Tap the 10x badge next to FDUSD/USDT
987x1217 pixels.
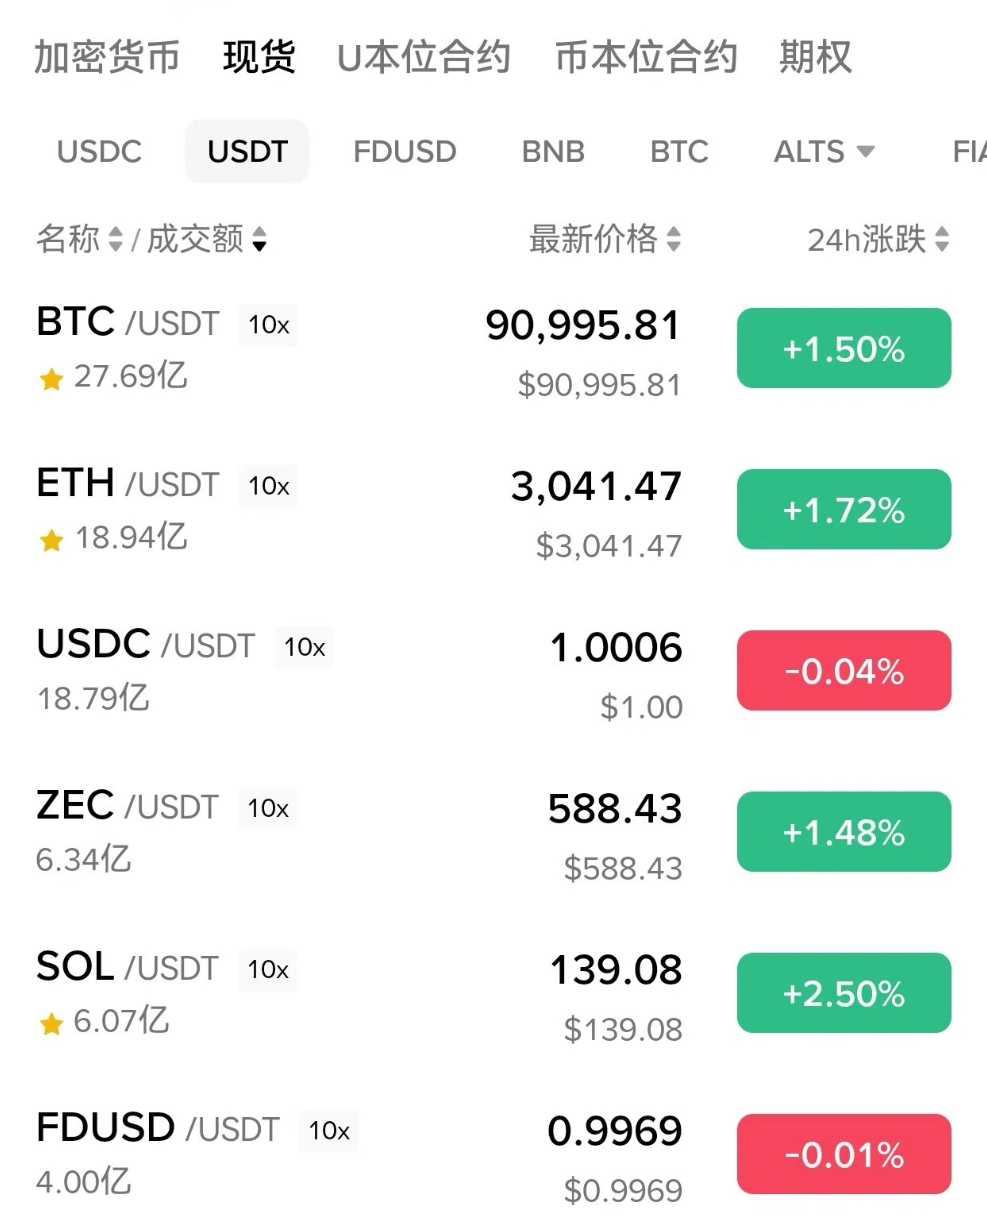tap(329, 1131)
